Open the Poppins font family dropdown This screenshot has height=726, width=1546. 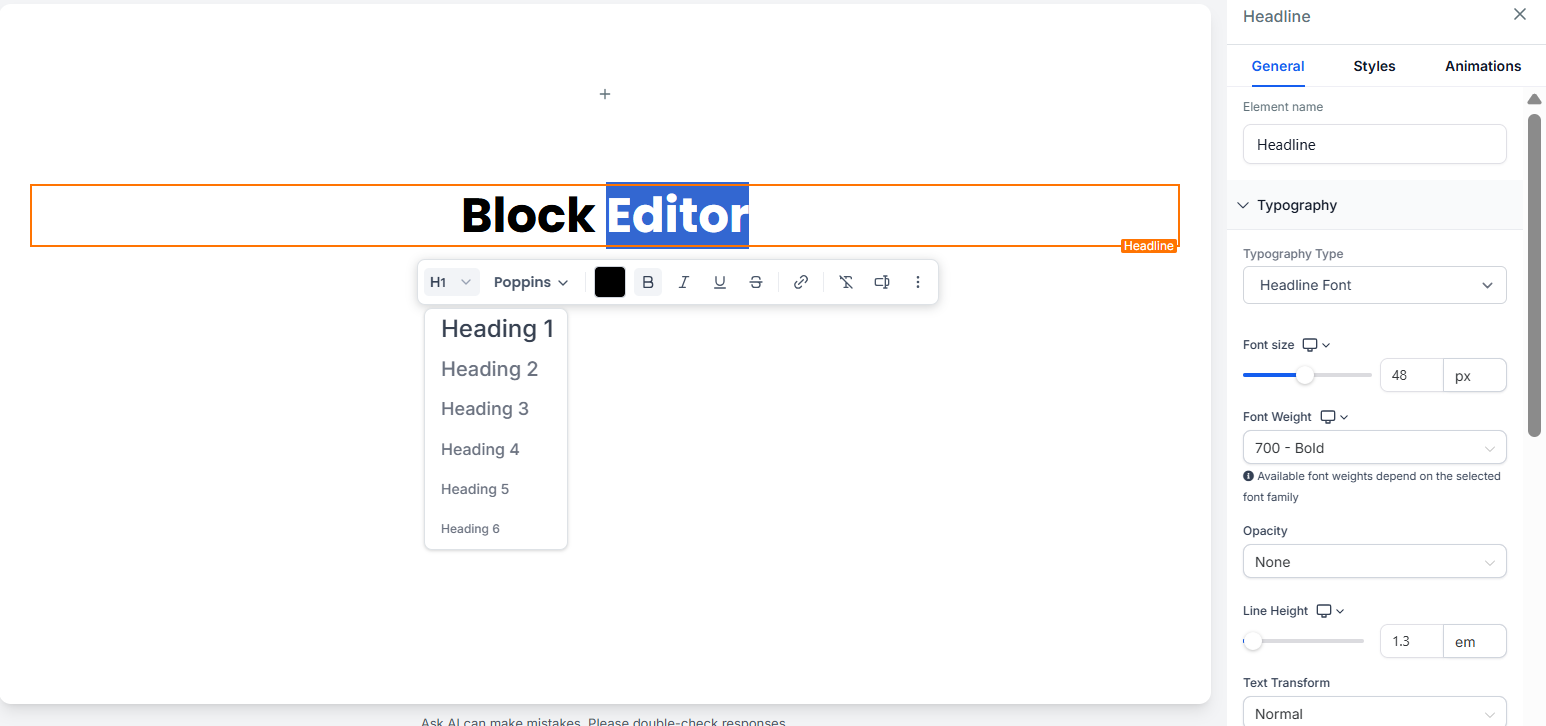(x=531, y=282)
